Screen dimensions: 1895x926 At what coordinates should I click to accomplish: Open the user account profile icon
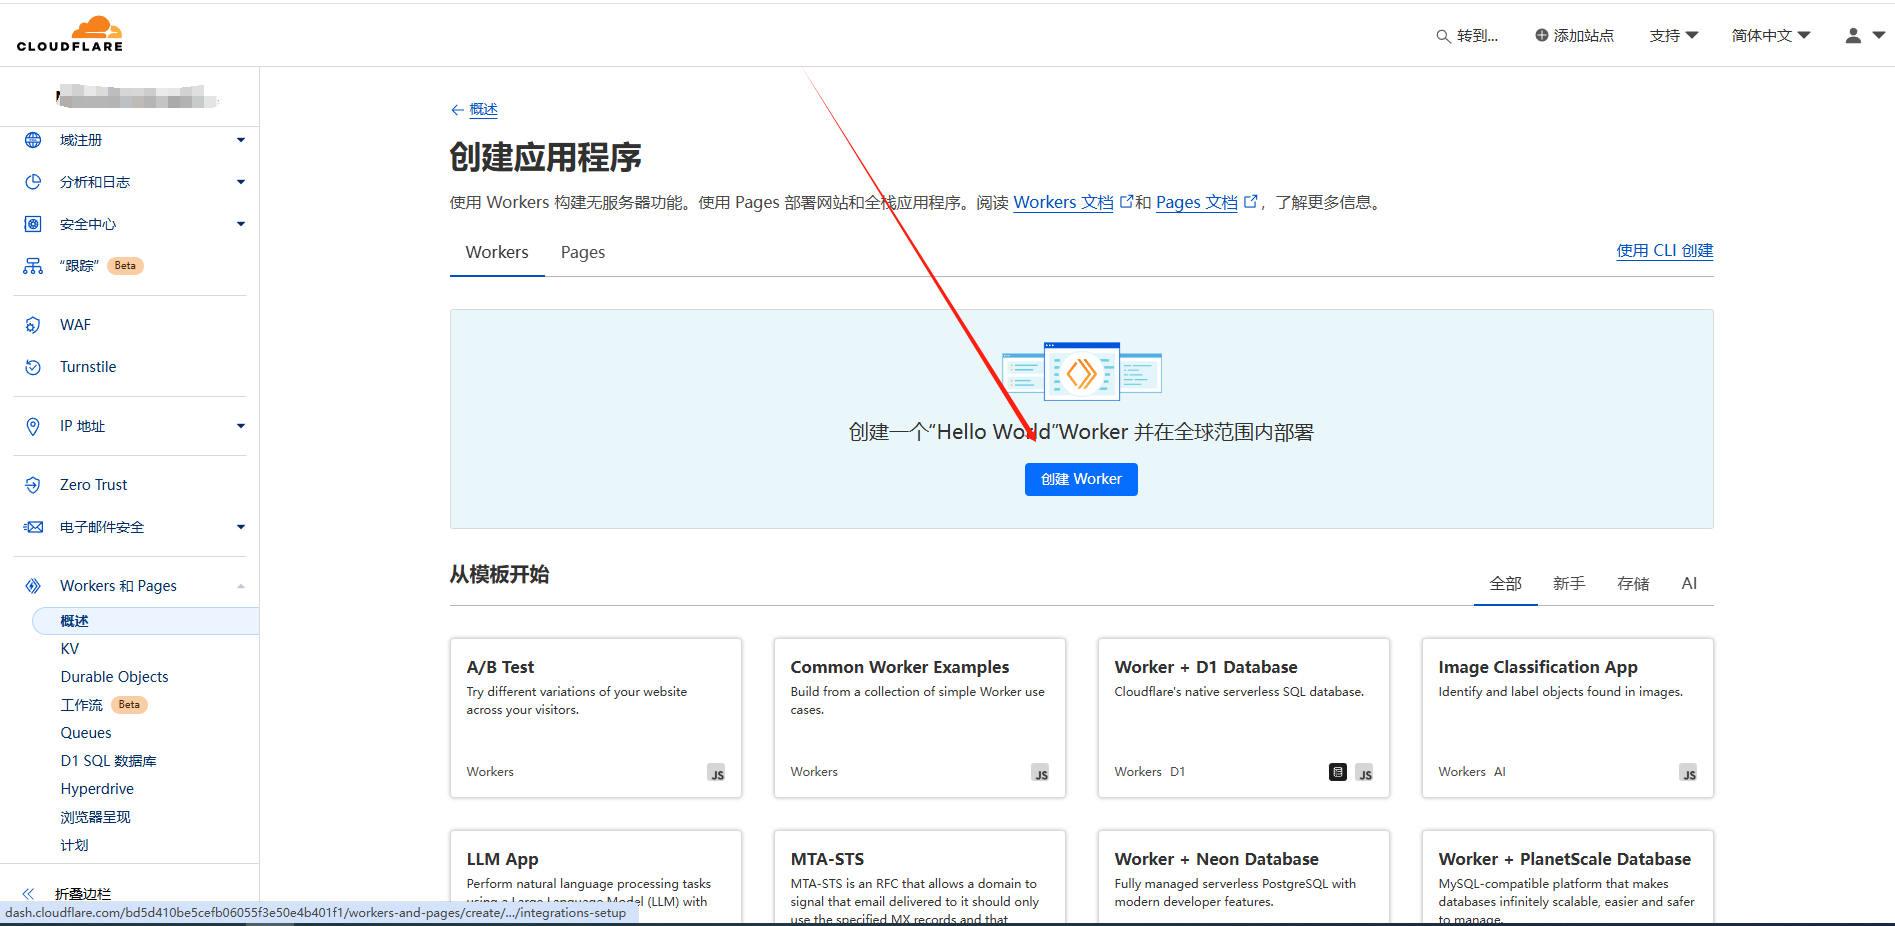click(x=1853, y=35)
